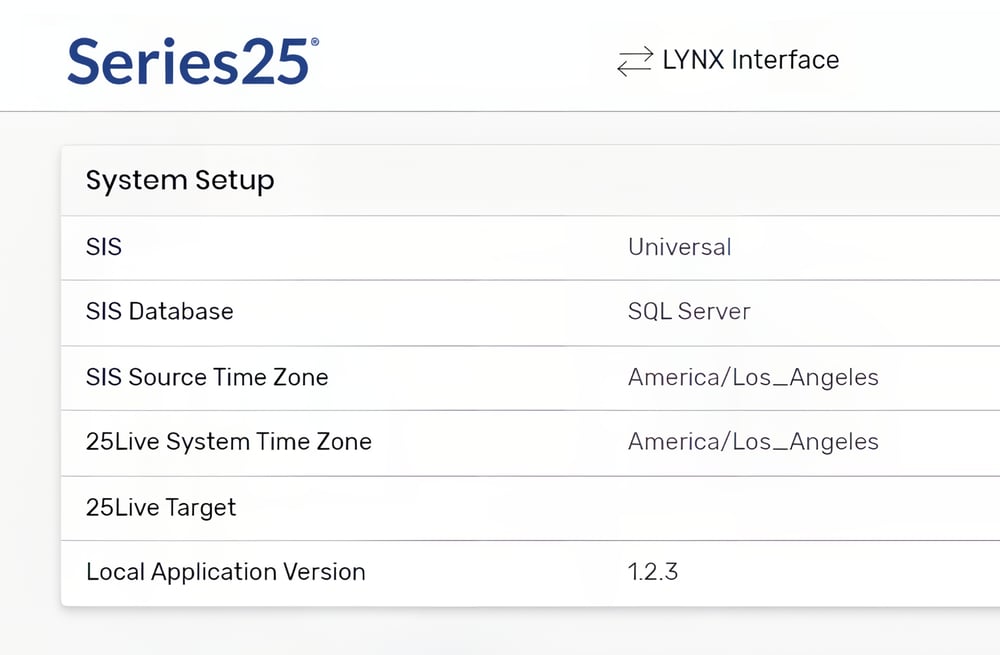Select 25Live System Time Zone America/Los_Angeles value
This screenshot has width=1000, height=655.
[753, 442]
